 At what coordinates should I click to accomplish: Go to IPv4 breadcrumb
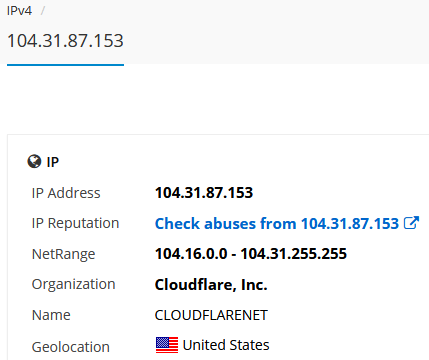(19, 11)
